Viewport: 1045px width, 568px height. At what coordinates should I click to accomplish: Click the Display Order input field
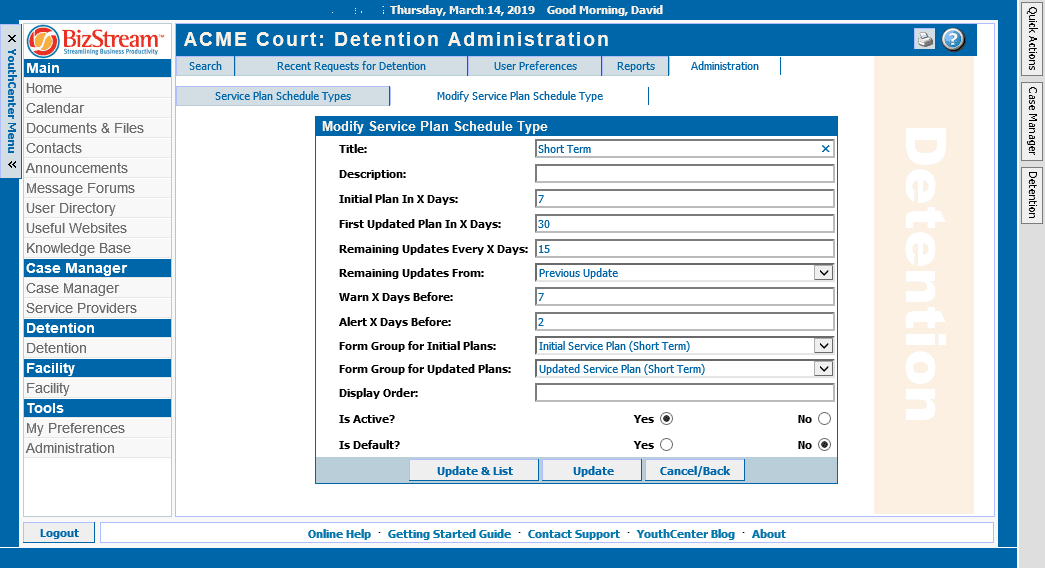(x=684, y=393)
